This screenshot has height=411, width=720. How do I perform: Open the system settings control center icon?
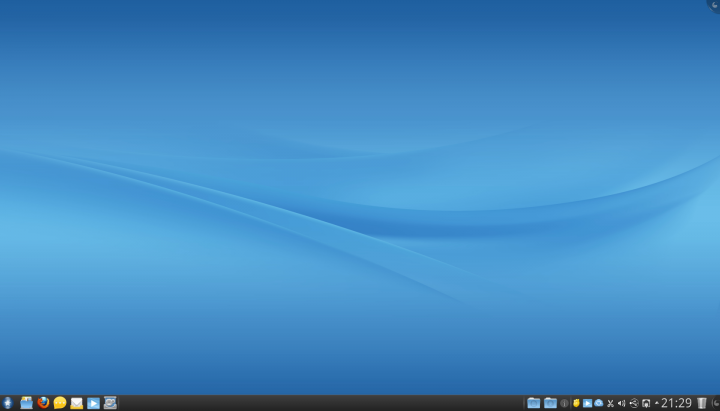click(x=110, y=403)
